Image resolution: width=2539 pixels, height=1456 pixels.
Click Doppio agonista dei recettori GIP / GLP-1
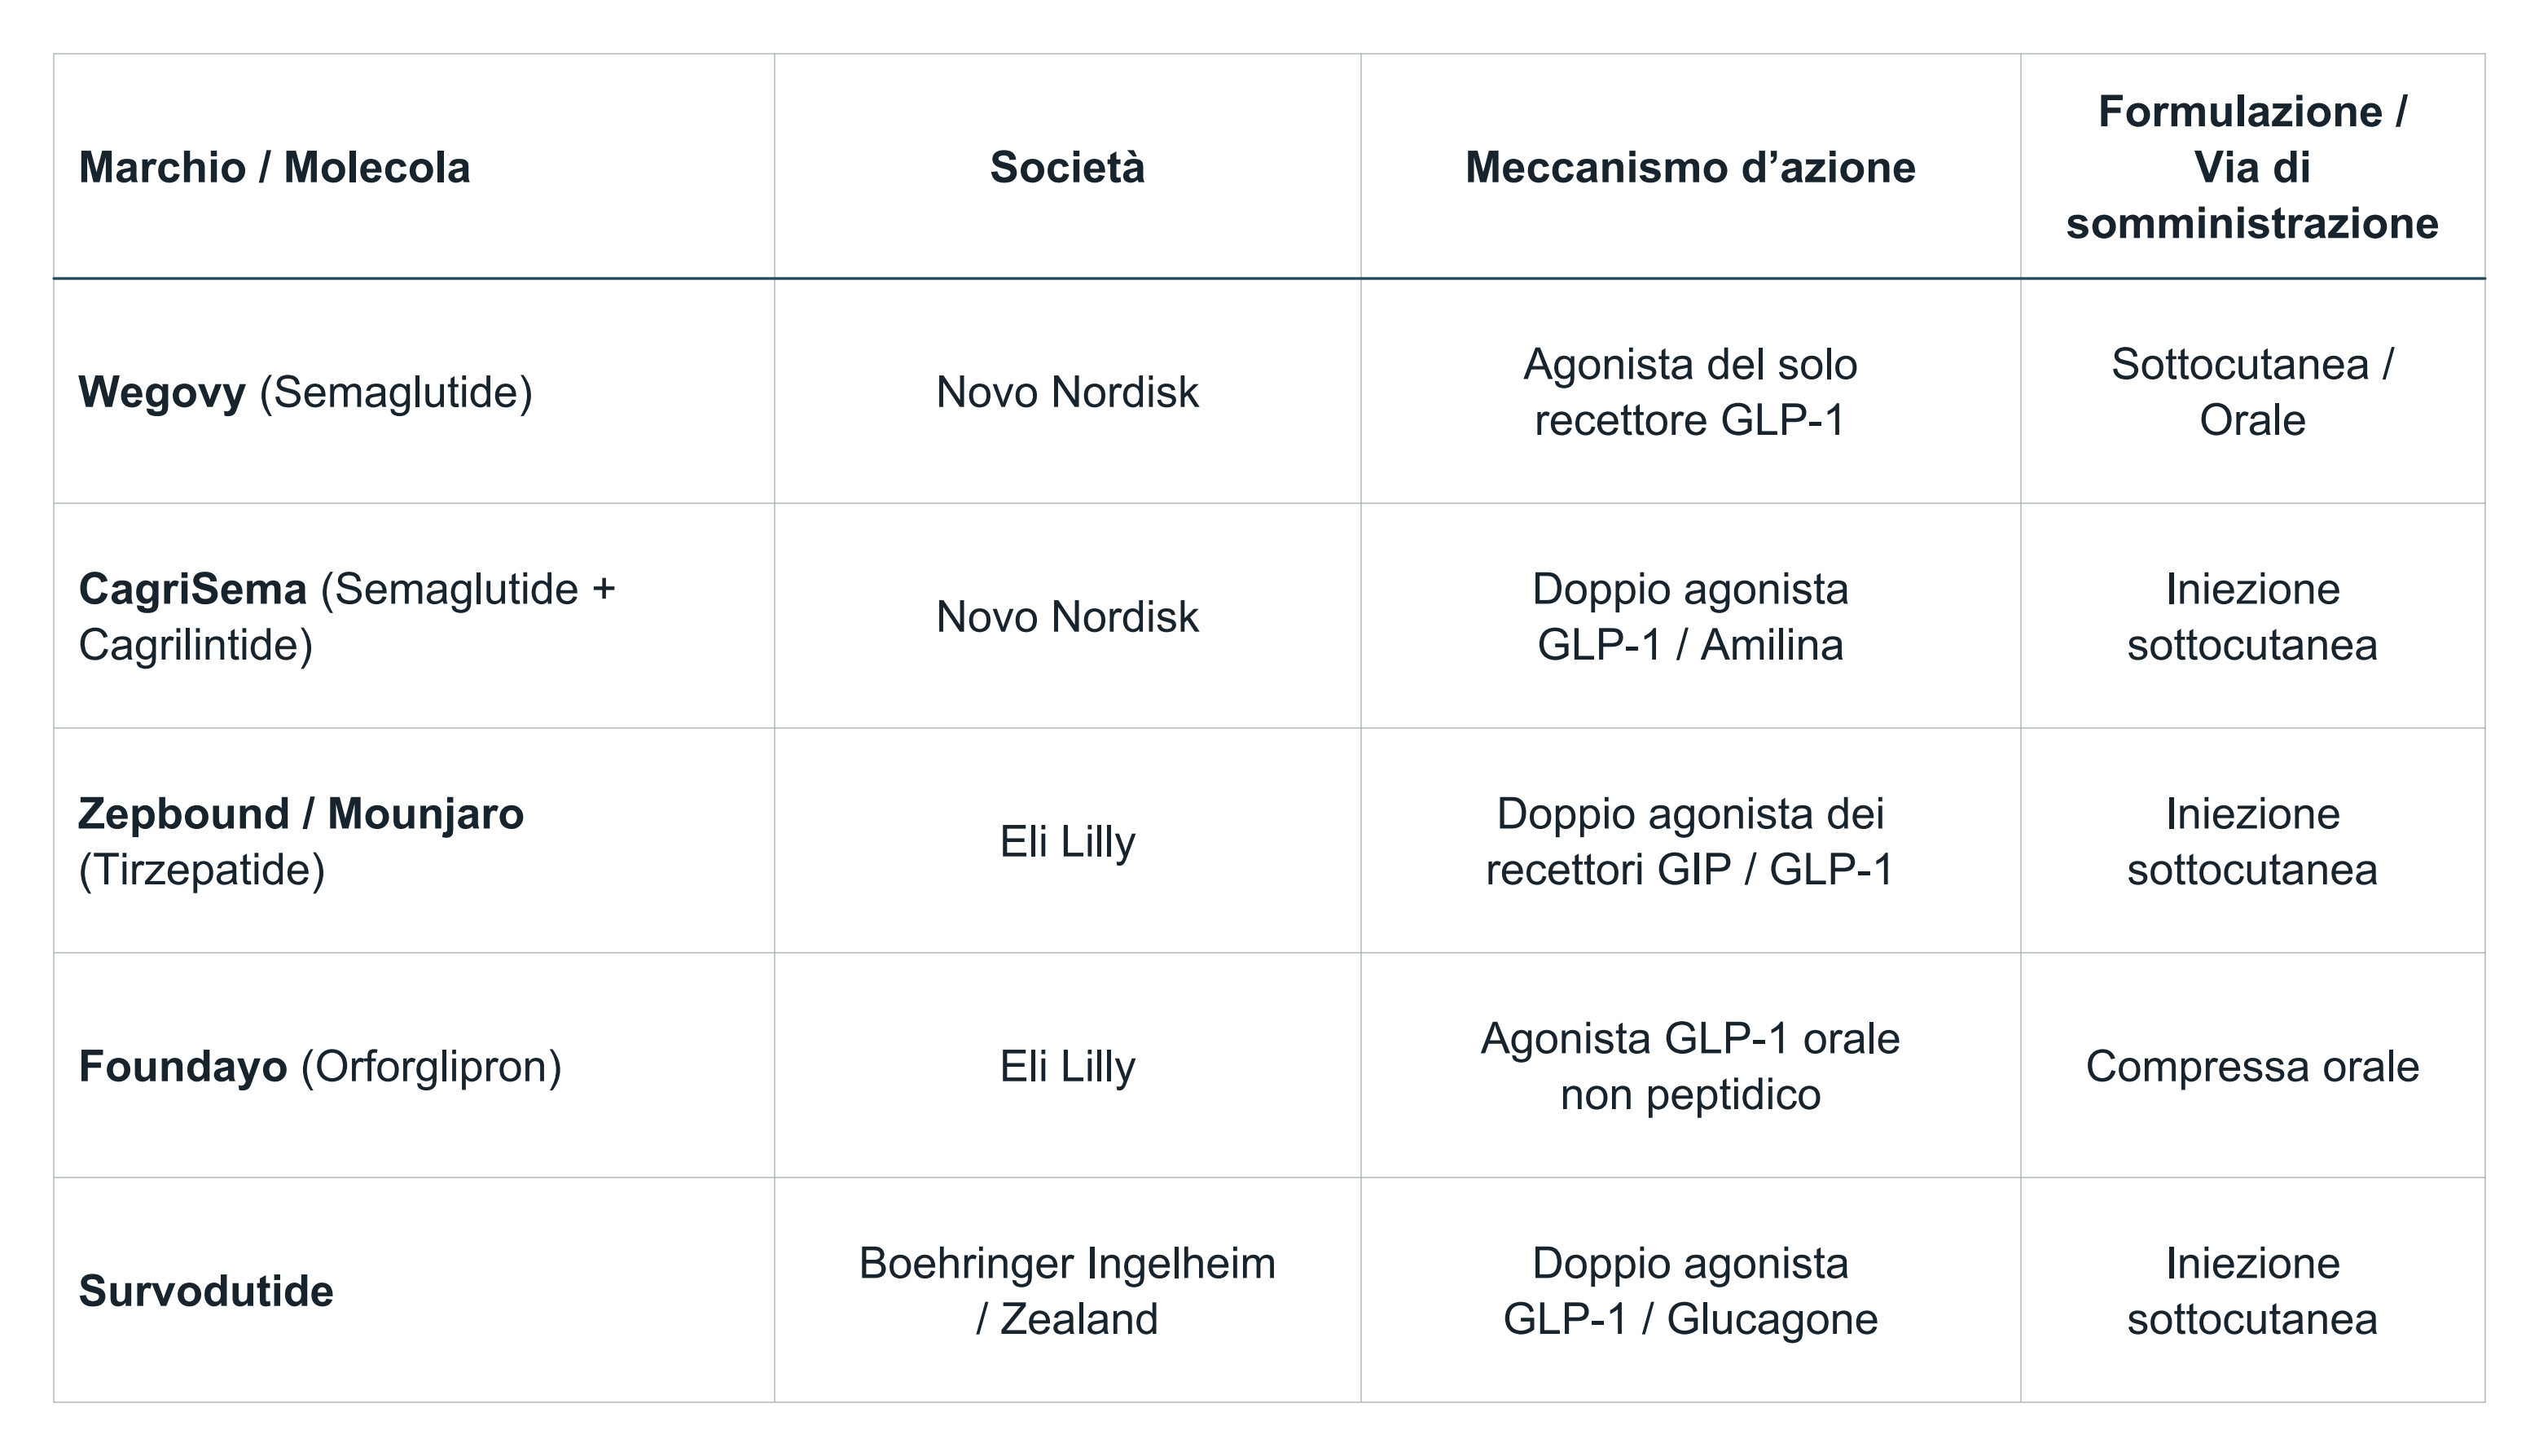(x=1690, y=841)
